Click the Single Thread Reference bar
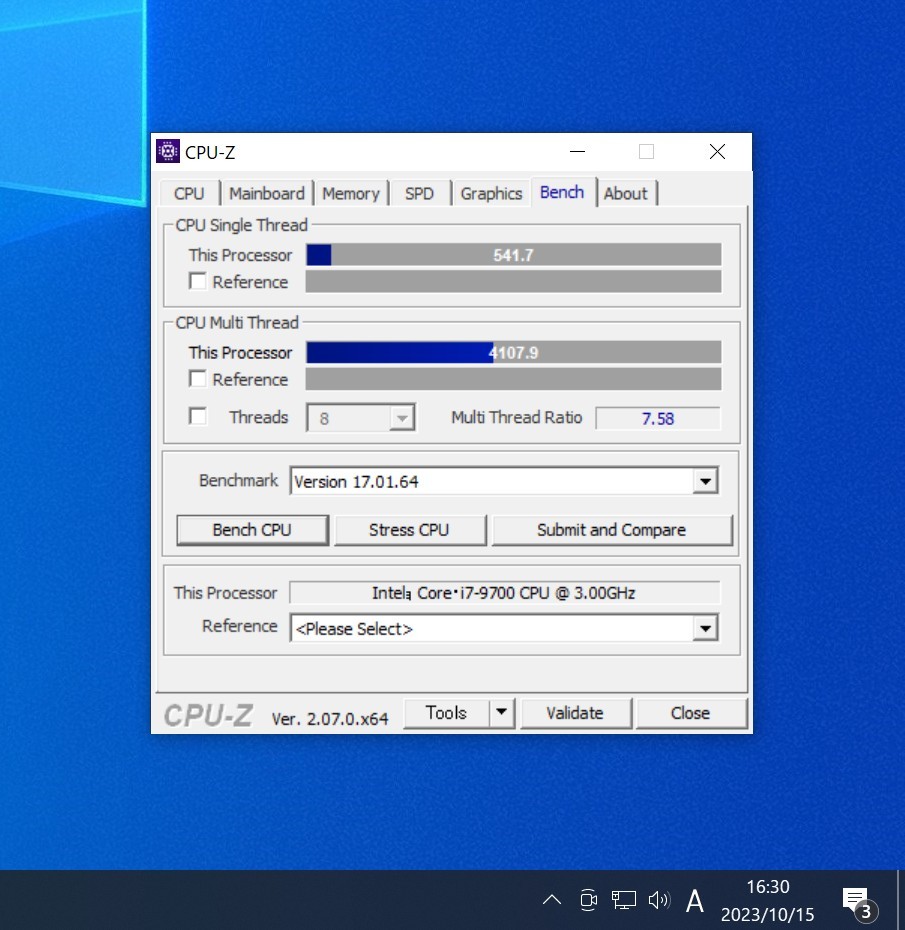This screenshot has width=905, height=930. pos(514,281)
